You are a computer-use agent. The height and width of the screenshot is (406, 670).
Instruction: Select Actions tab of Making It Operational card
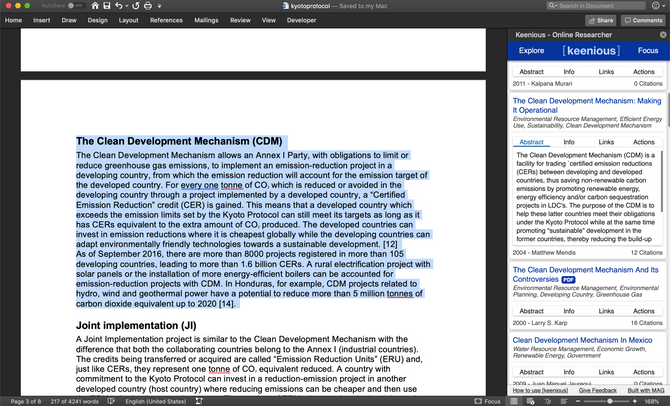click(x=644, y=142)
